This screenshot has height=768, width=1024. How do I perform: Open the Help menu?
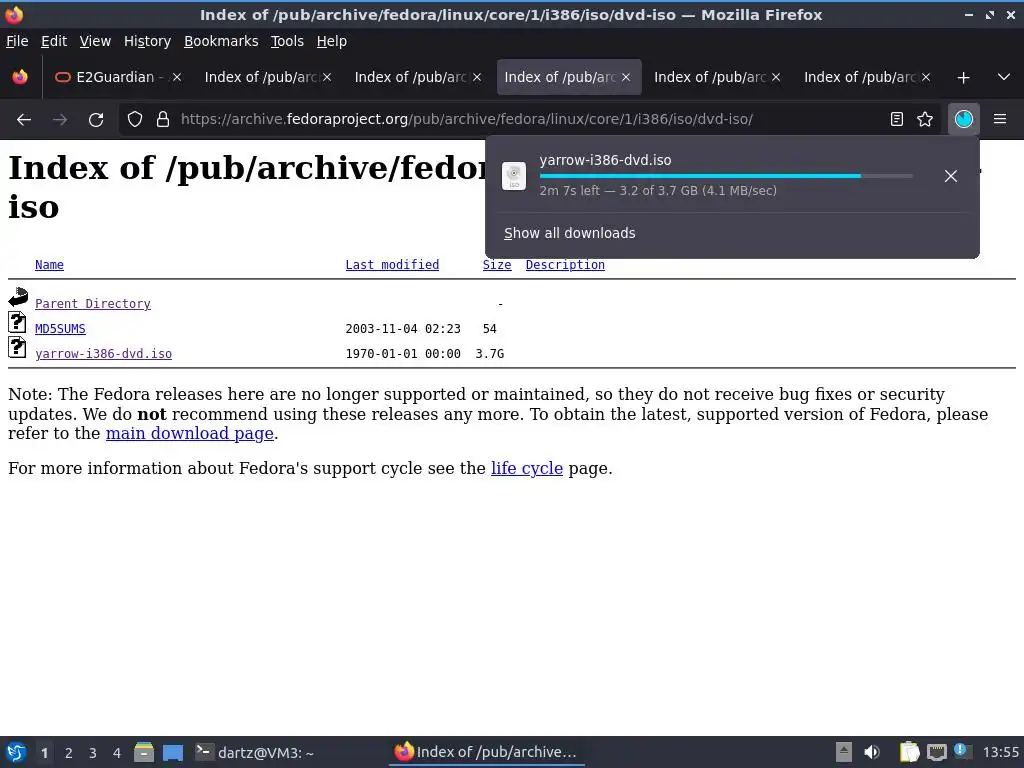(331, 41)
